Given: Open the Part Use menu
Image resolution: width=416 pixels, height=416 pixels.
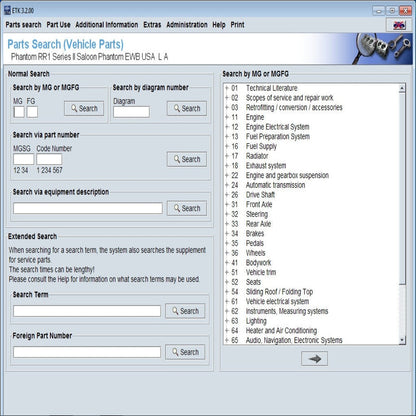Looking at the screenshot, I should [58, 25].
